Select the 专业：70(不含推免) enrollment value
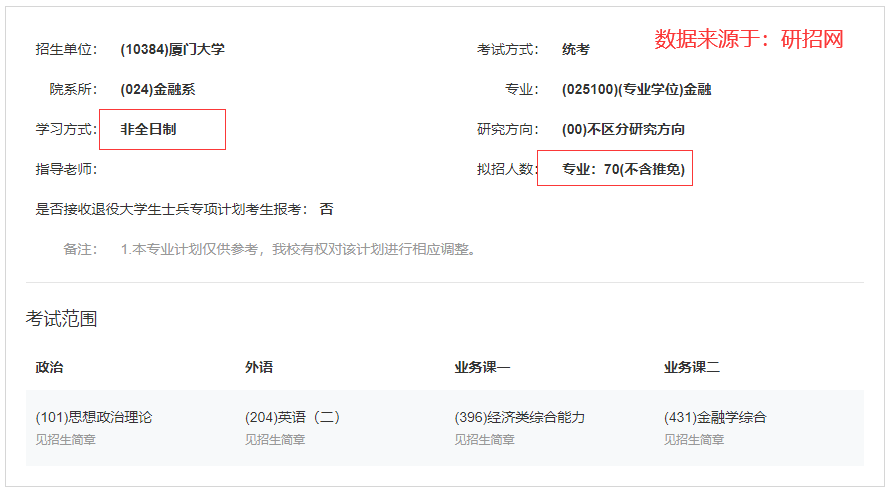This screenshot has height=496, width=896. 623,170
